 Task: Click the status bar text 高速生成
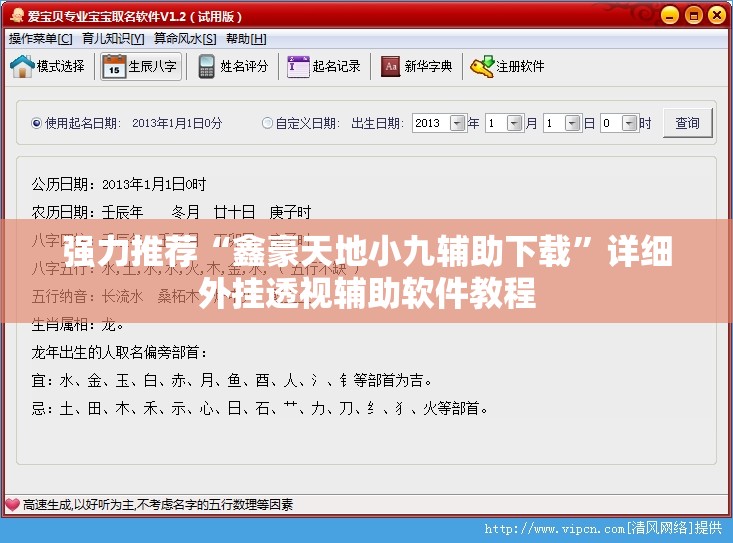pyautogui.click(x=158, y=505)
